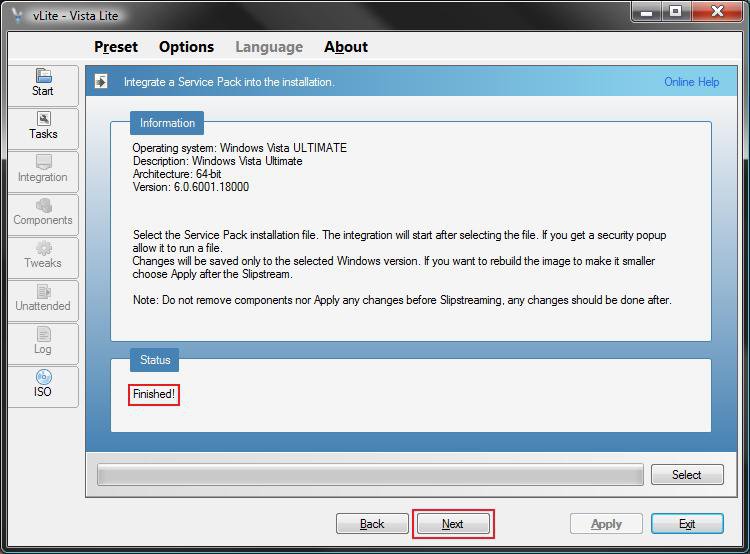Open the Start page in sidebar
The image size is (750, 554).
[x=43, y=85]
